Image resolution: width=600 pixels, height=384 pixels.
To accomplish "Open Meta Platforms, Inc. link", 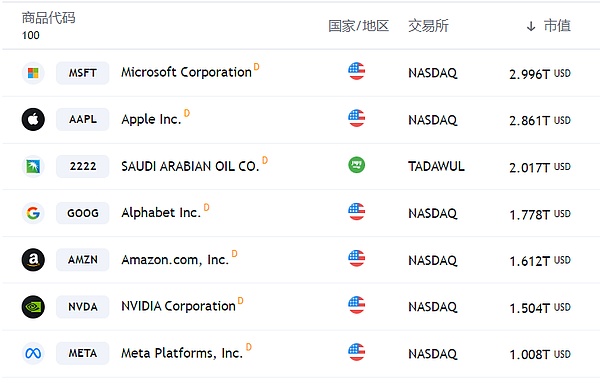I will click(182, 353).
